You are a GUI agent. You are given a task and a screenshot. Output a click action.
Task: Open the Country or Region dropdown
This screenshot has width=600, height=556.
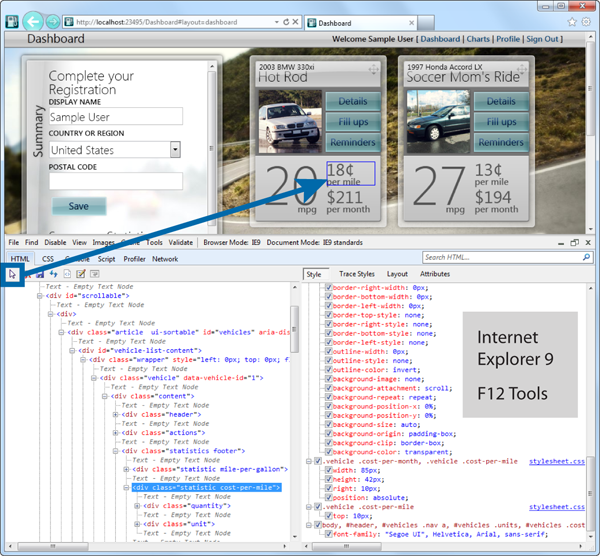[175, 150]
